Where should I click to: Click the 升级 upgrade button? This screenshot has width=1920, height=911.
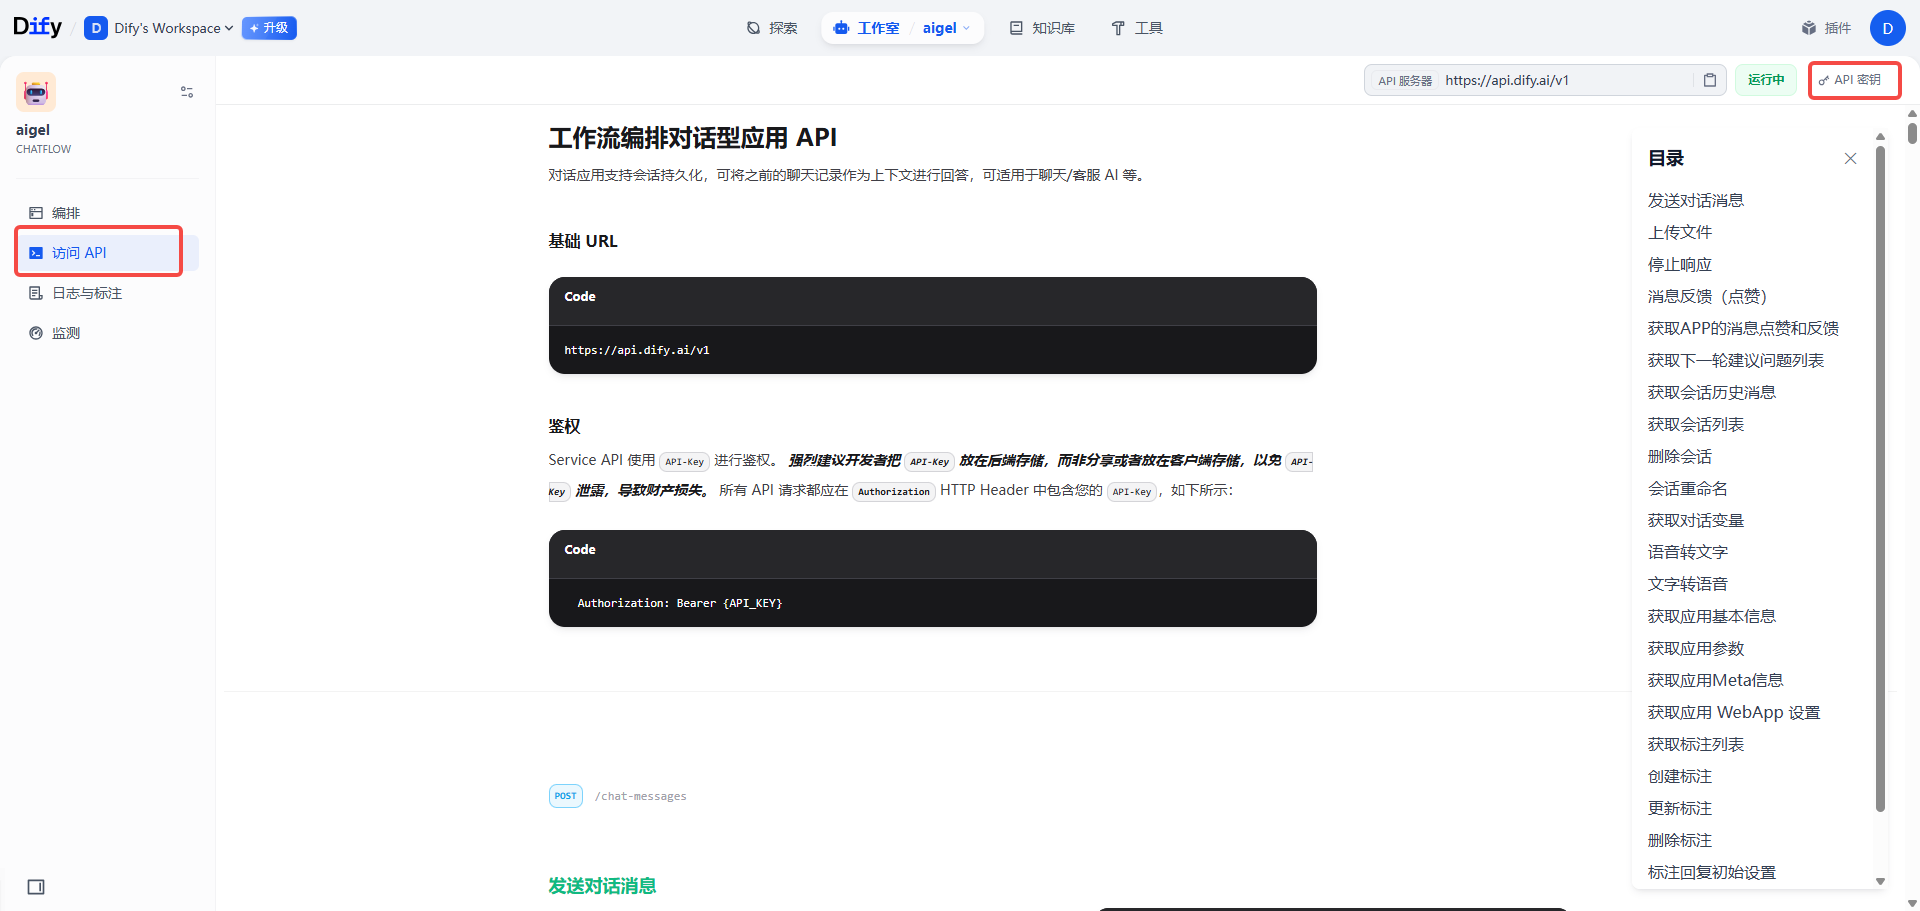268,28
